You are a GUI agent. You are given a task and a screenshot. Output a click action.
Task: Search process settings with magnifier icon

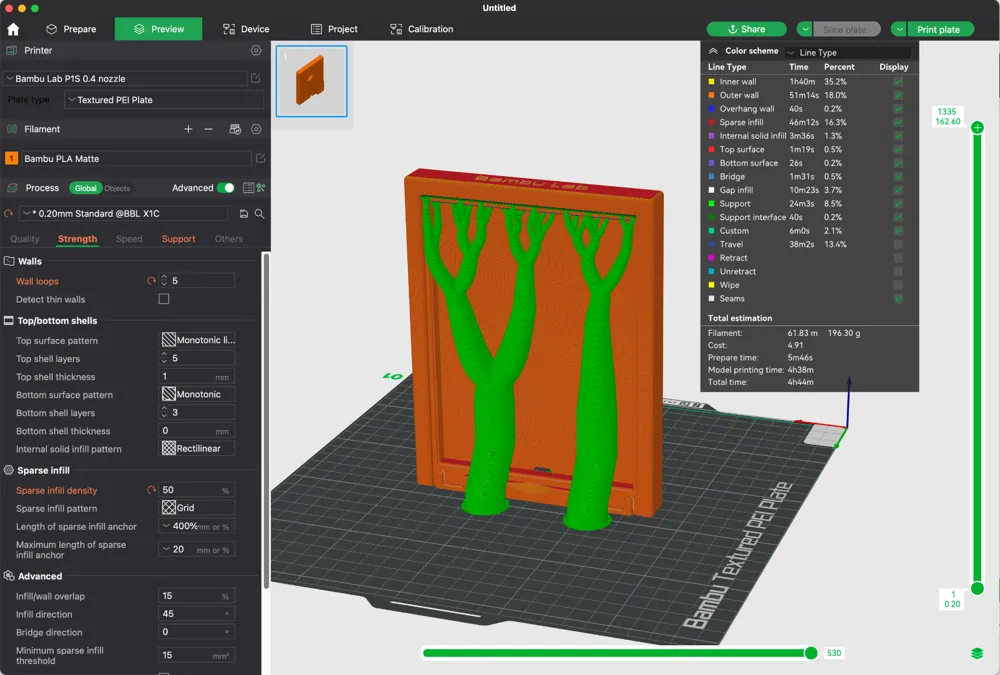[259, 214]
